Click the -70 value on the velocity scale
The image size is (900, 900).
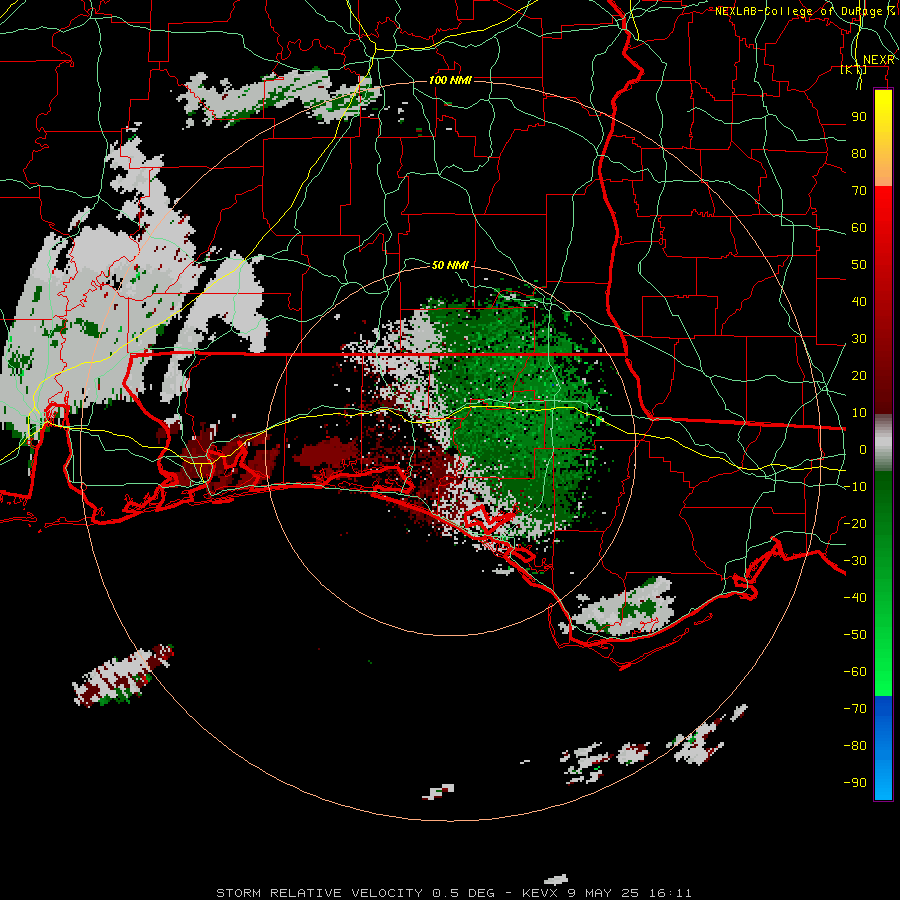pyautogui.click(x=855, y=709)
